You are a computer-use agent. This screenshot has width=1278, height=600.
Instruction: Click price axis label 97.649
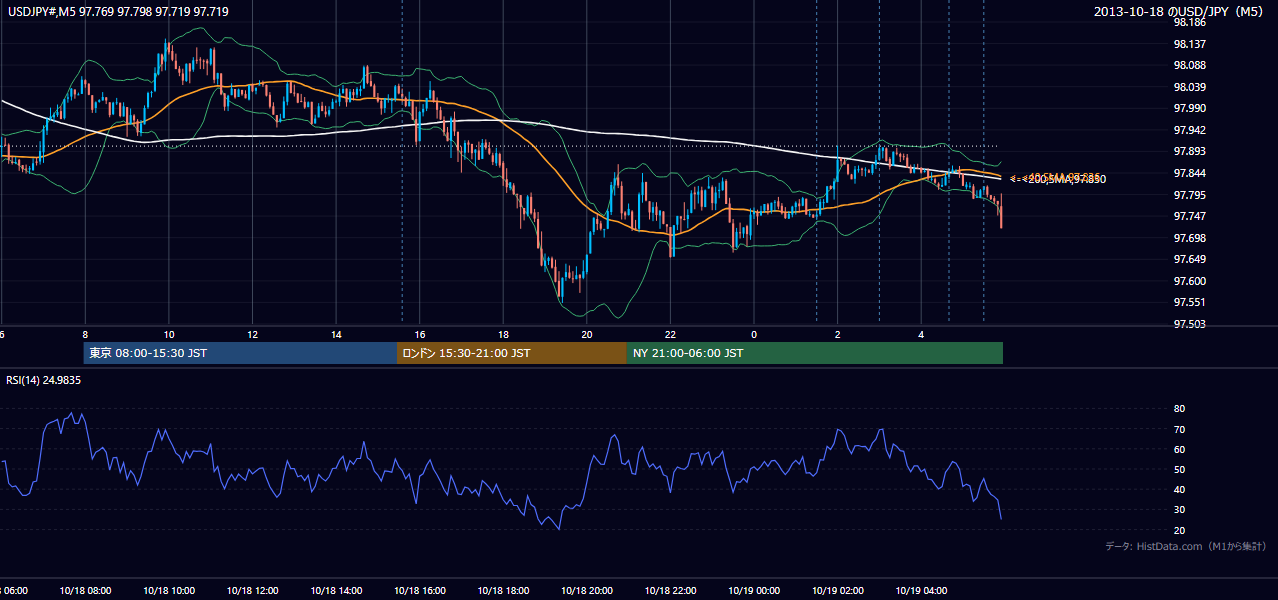pyautogui.click(x=1190, y=259)
